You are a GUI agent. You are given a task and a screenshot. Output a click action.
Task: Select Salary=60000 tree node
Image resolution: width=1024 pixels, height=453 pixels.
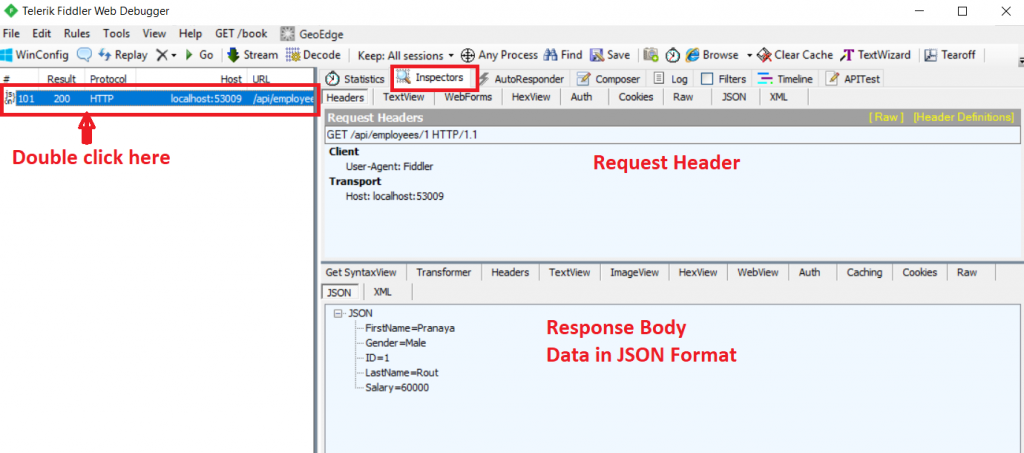click(397, 388)
